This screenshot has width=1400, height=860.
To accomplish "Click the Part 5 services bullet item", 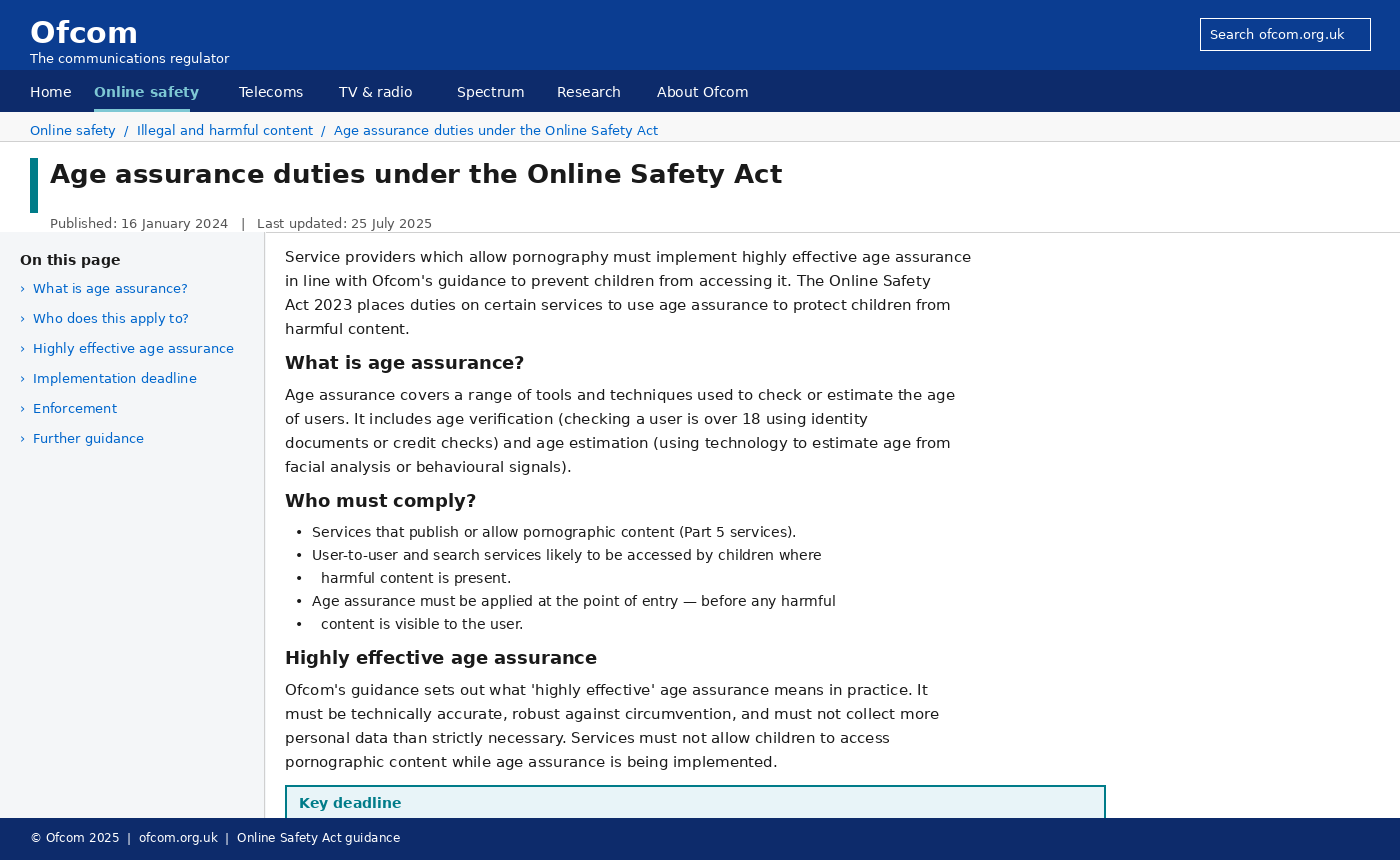I will [x=554, y=532].
